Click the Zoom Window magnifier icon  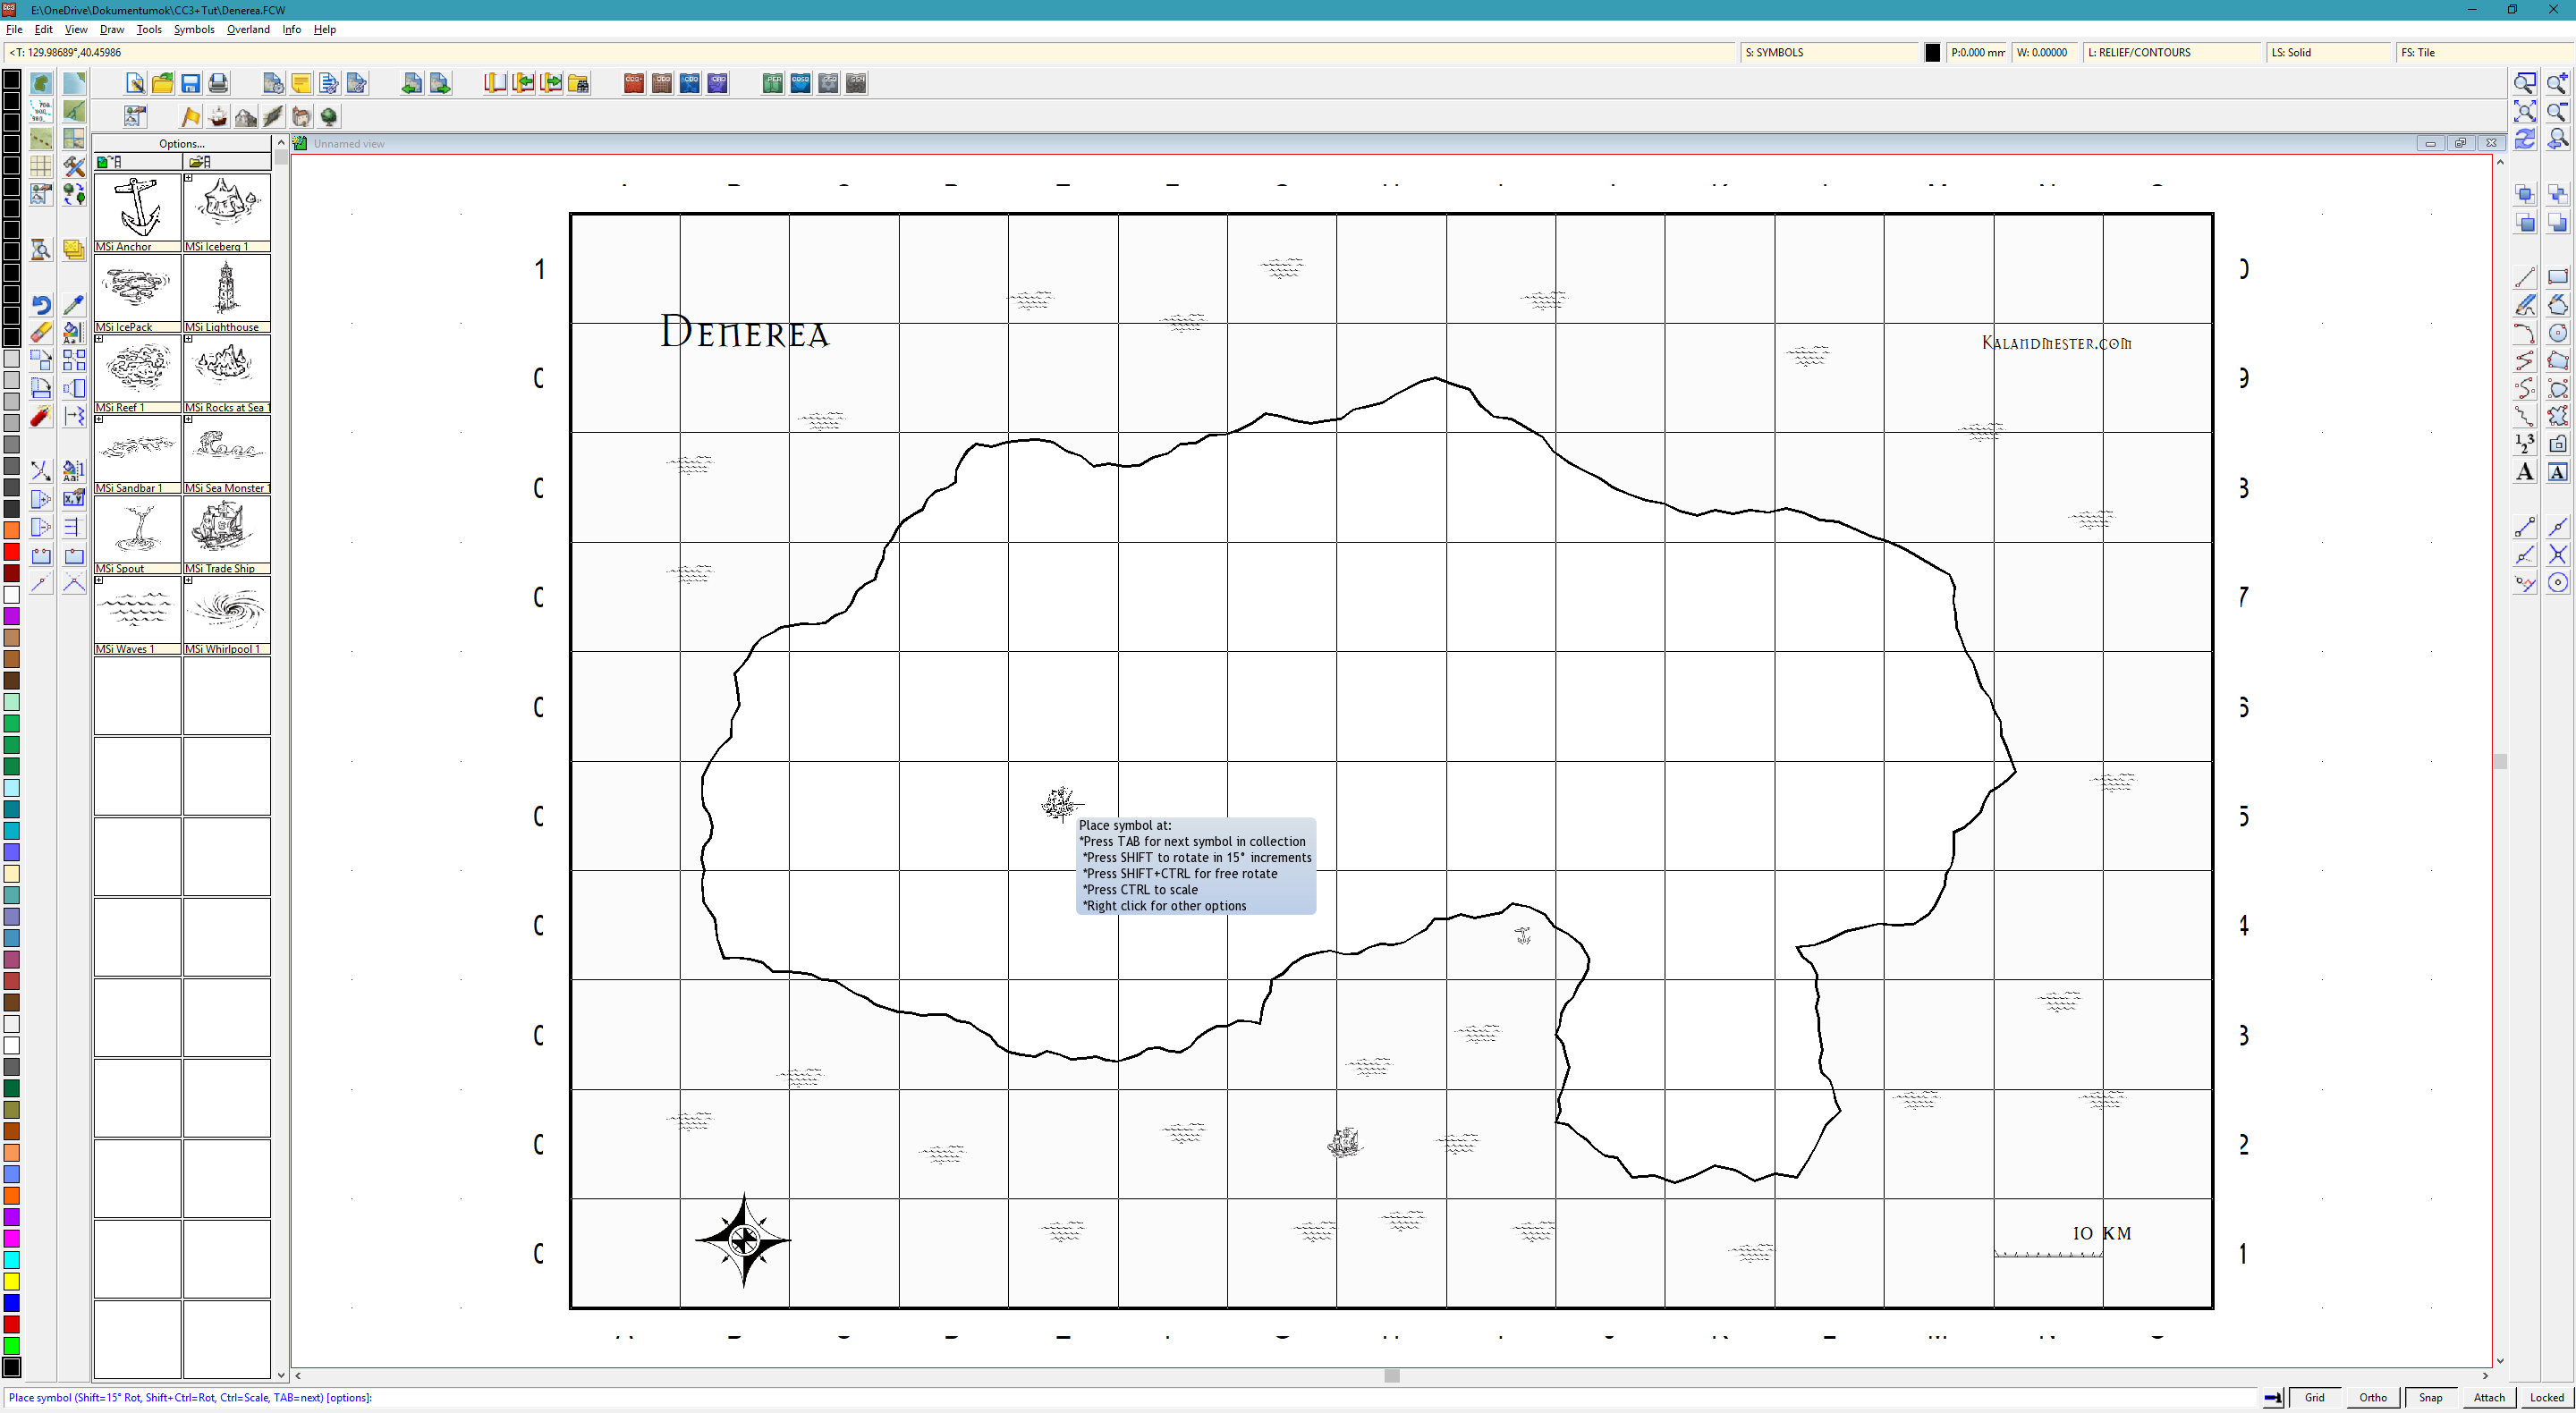[x=2525, y=84]
